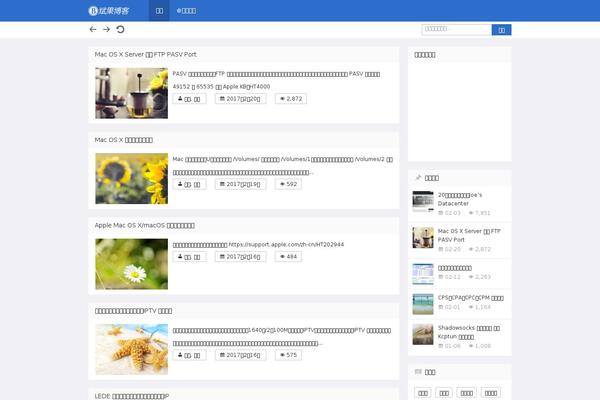Viewport: 600px width, 400px height.
Task: Click the back arrow icon
Action: (93, 29)
